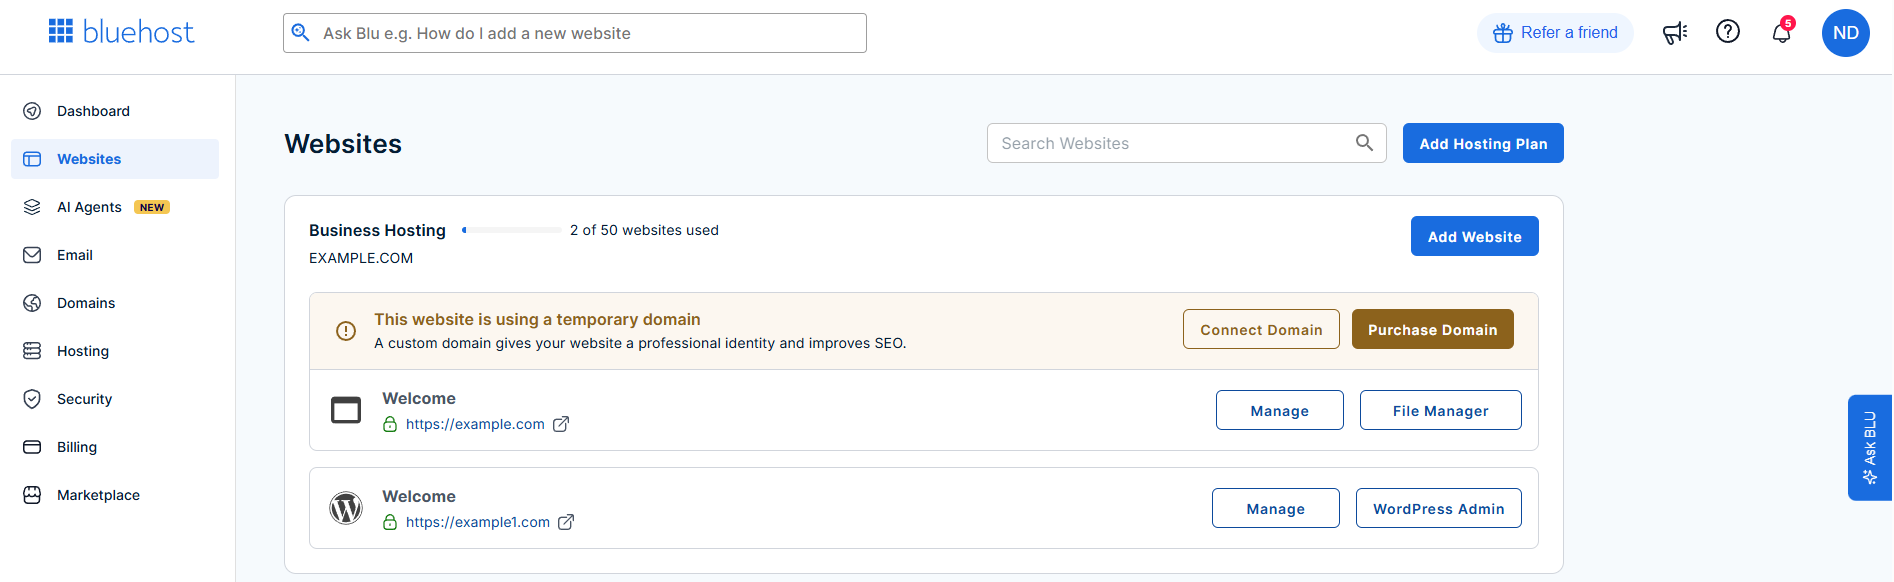Click the Billing card icon
The image size is (1894, 582).
[x=32, y=447]
